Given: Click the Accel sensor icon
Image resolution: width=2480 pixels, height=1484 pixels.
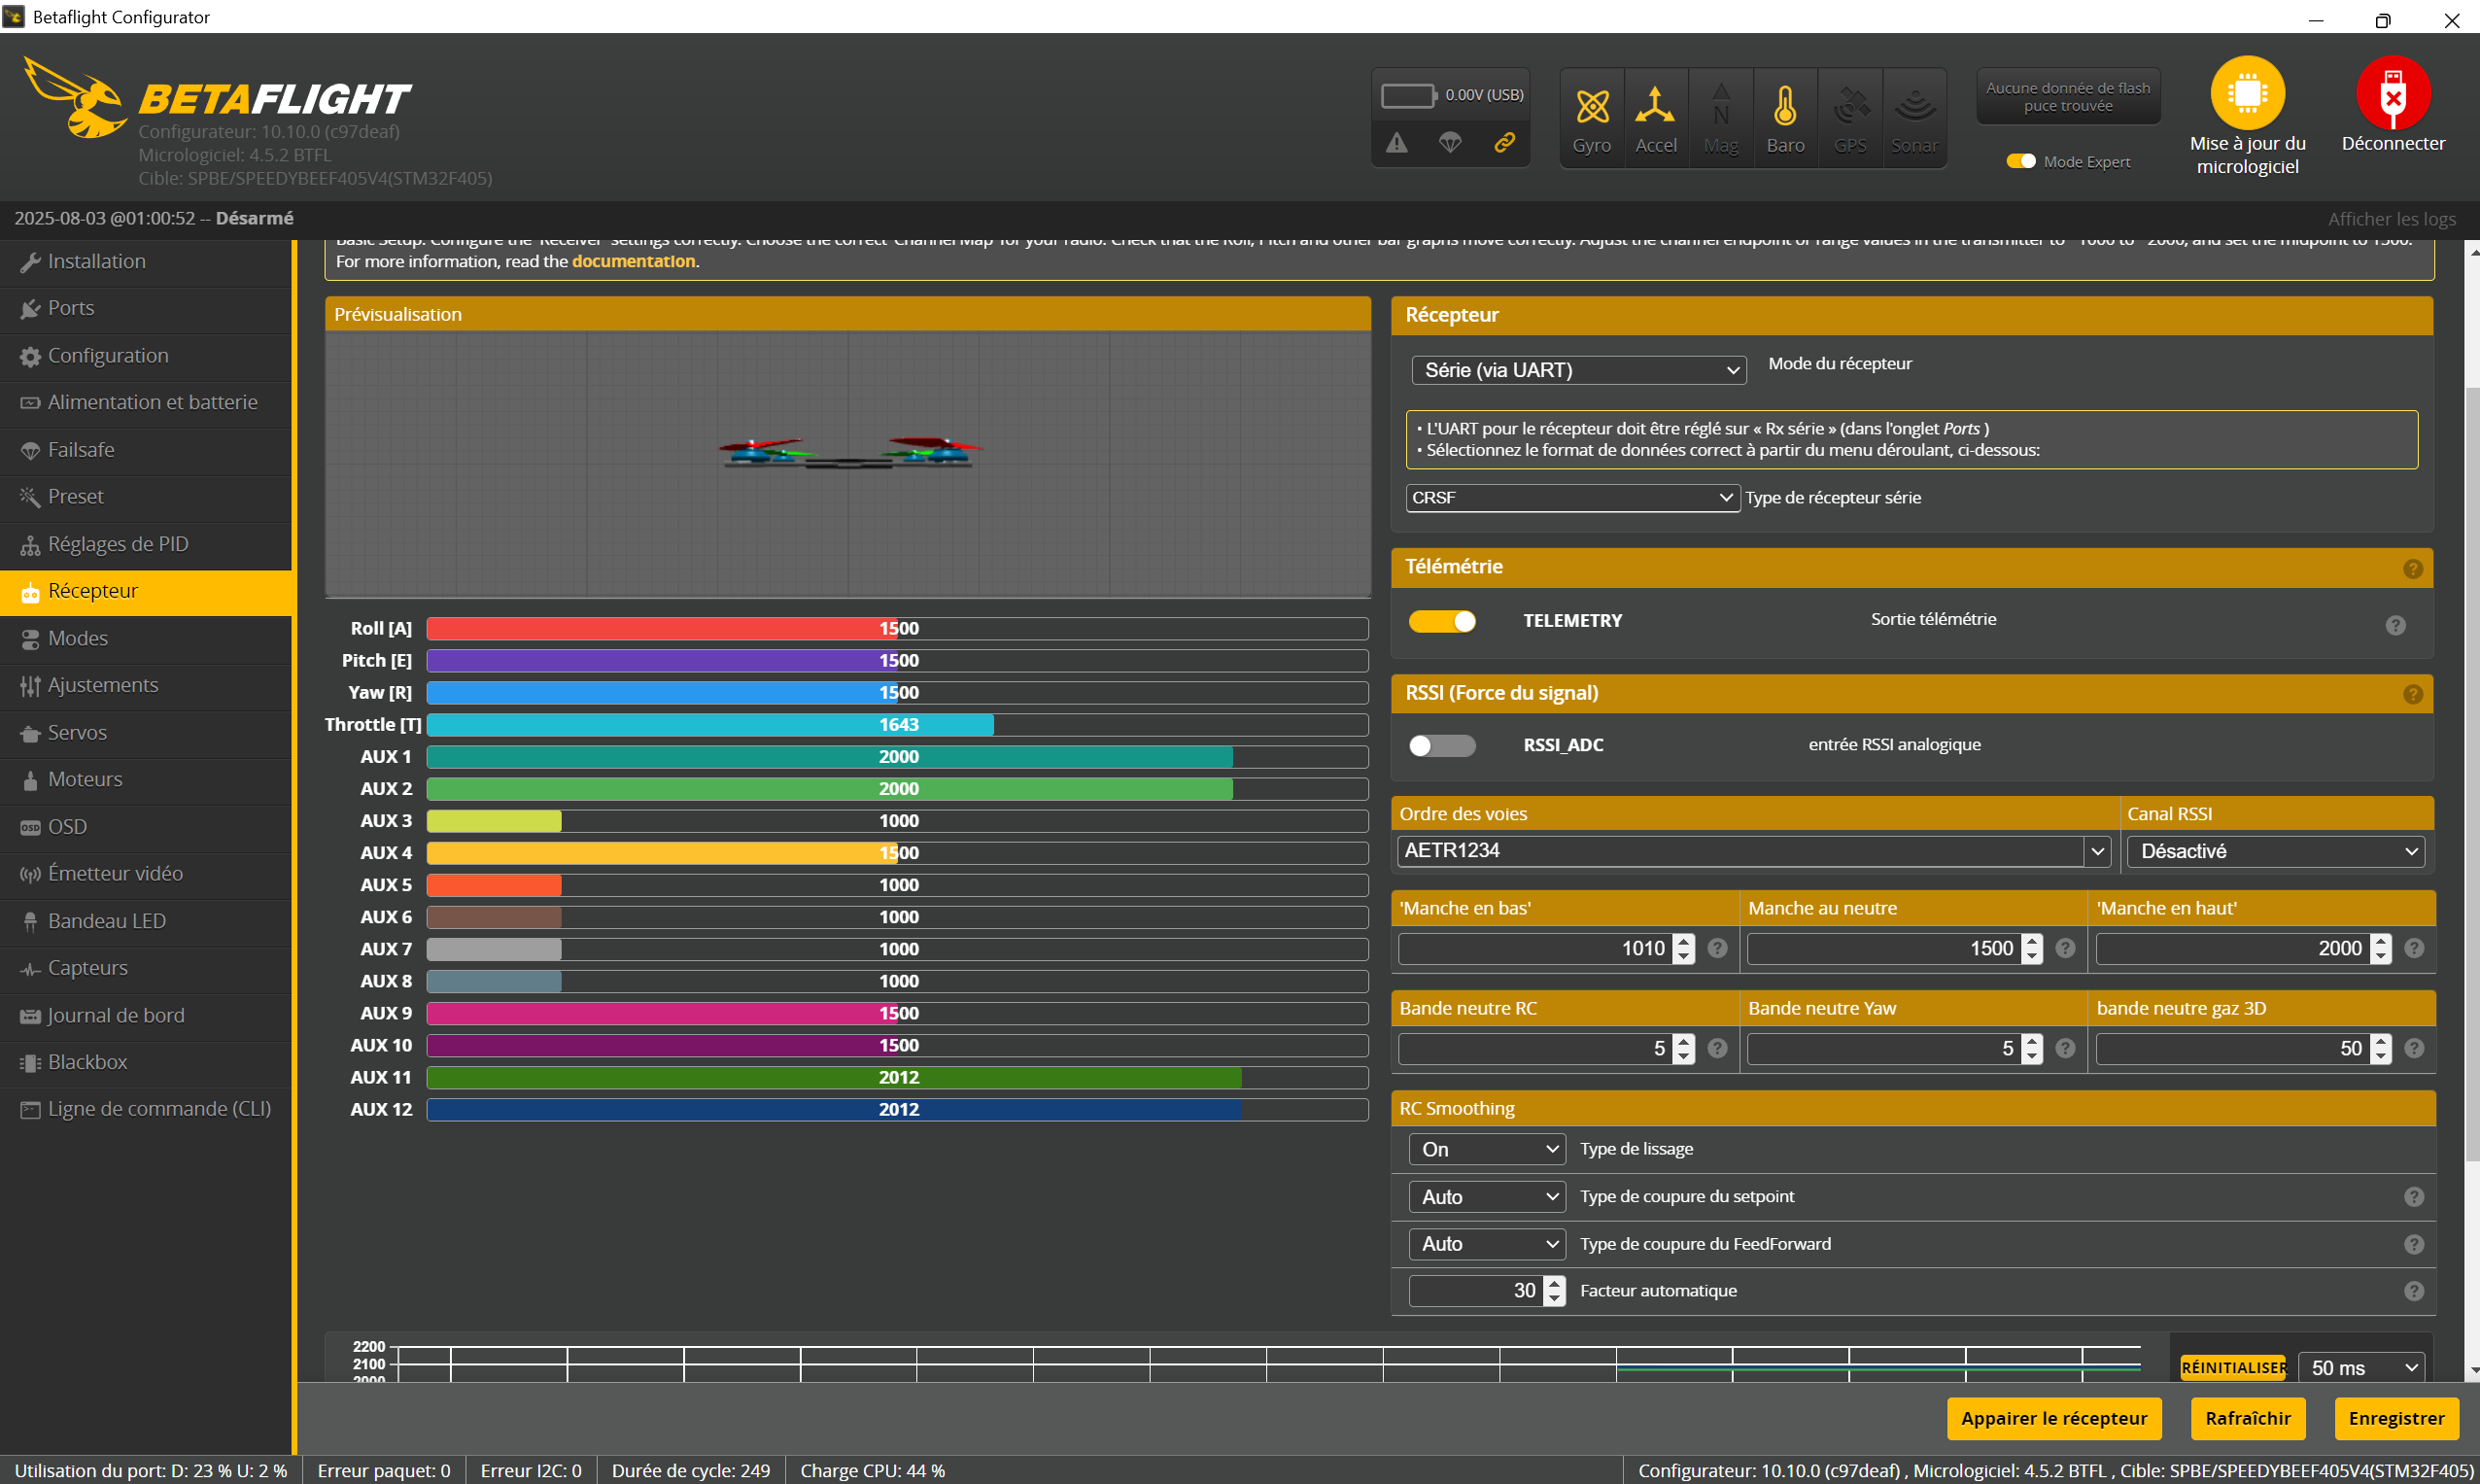Looking at the screenshot, I should 1655,107.
